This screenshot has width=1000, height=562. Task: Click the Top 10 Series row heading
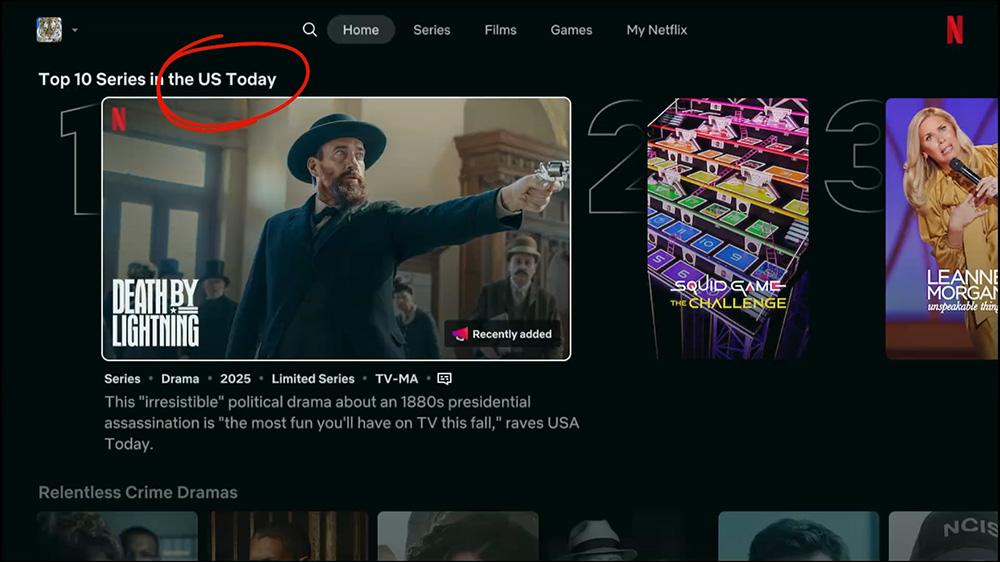click(157, 79)
